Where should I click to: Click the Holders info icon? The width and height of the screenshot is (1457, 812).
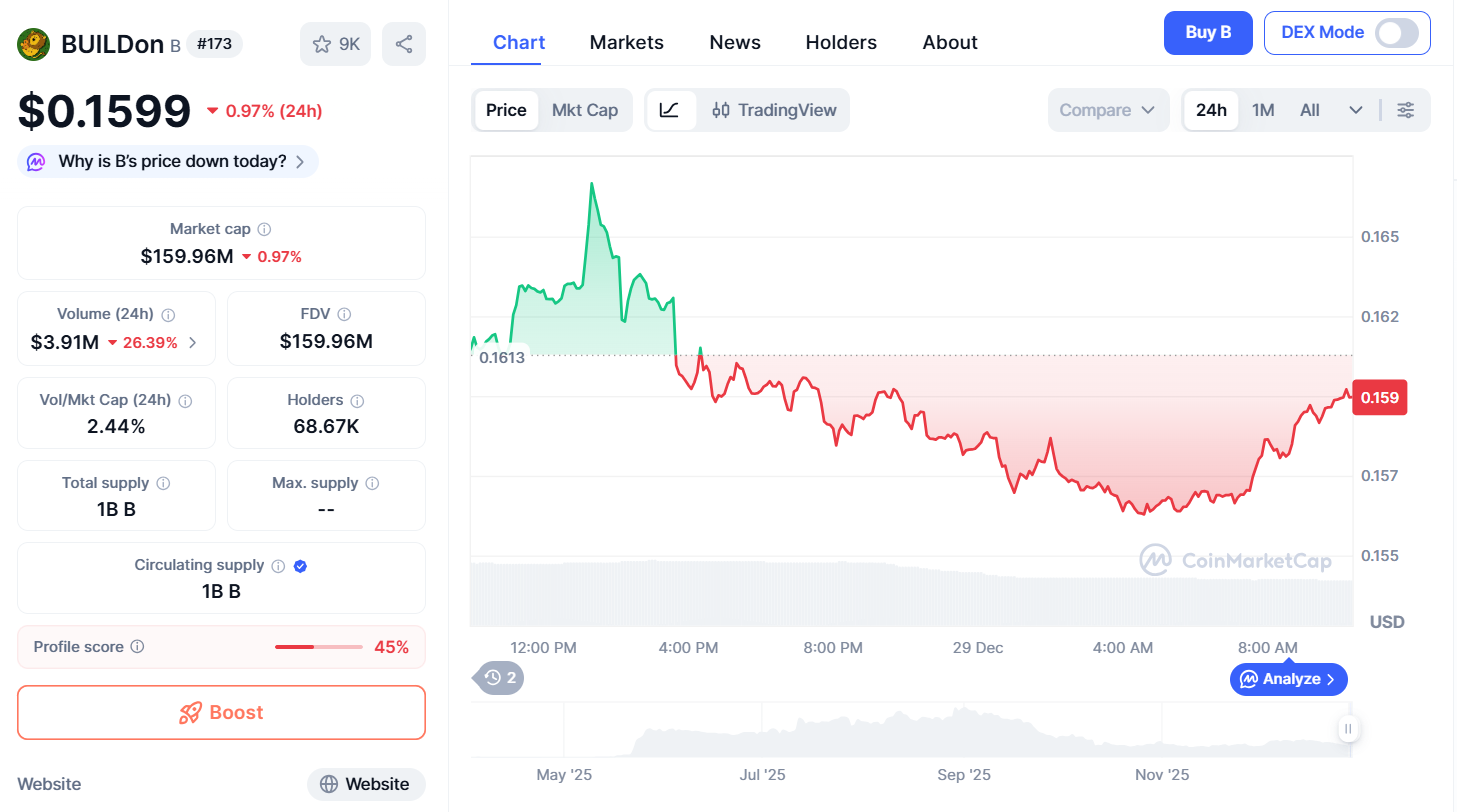pos(357,400)
